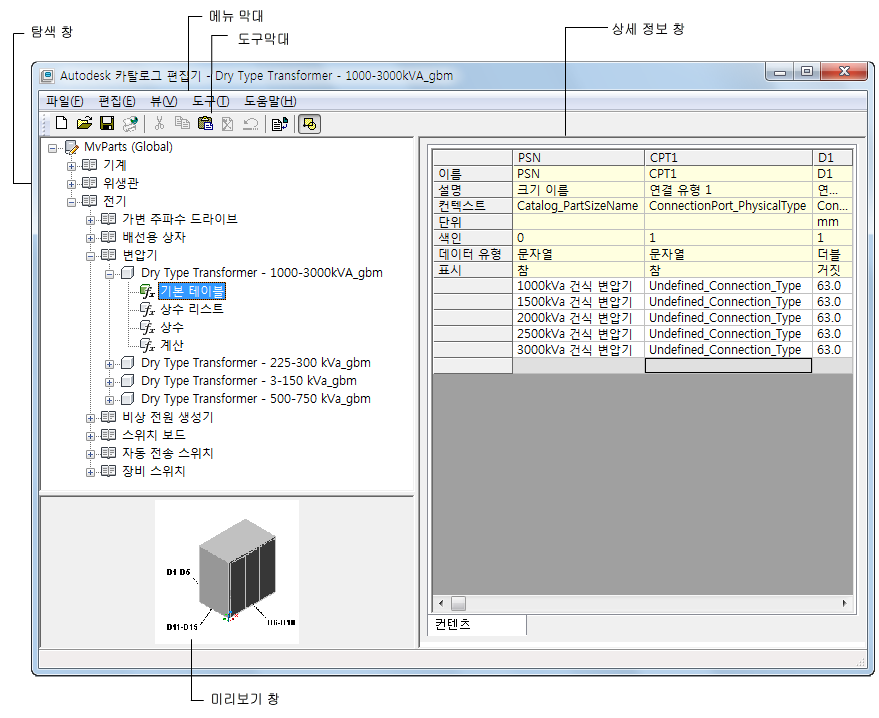
Task: Click the 데이터 유형 row header
Action: click(473, 254)
